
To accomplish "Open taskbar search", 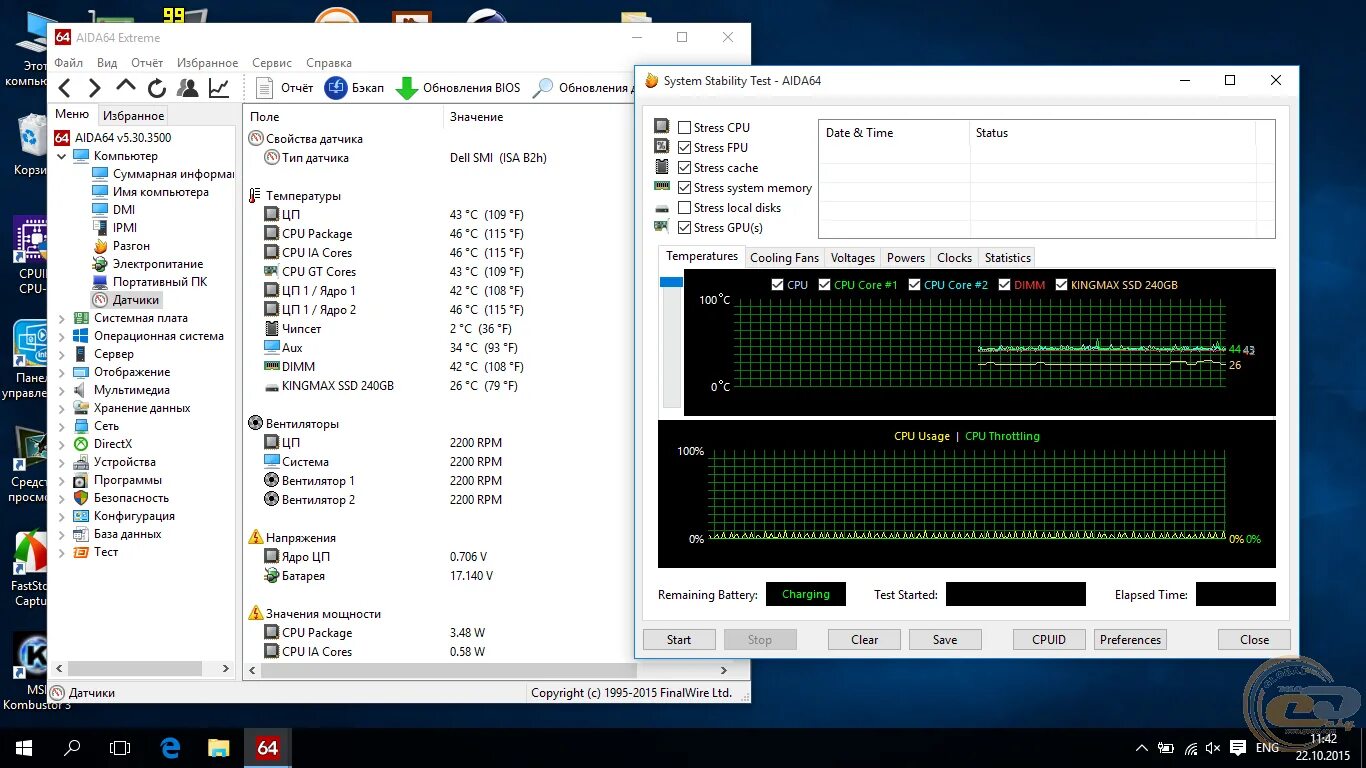I will [x=72, y=747].
